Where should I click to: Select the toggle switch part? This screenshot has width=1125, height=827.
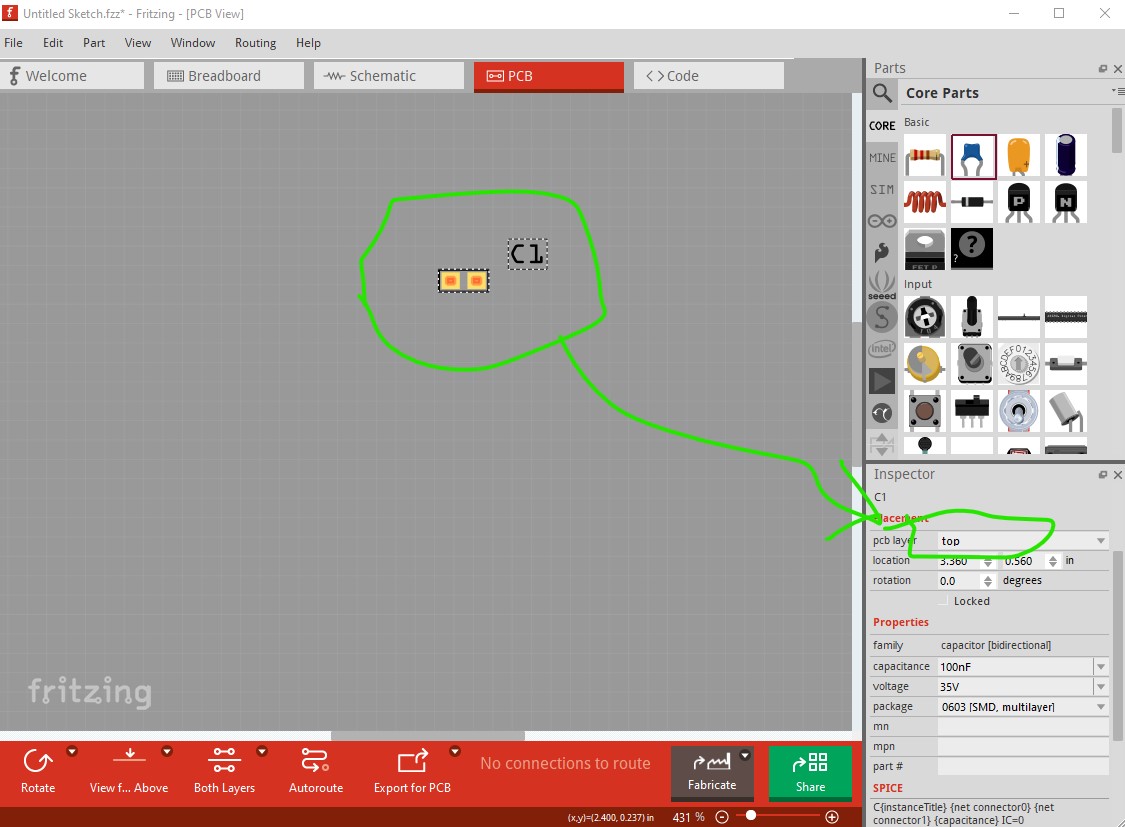(x=1019, y=411)
